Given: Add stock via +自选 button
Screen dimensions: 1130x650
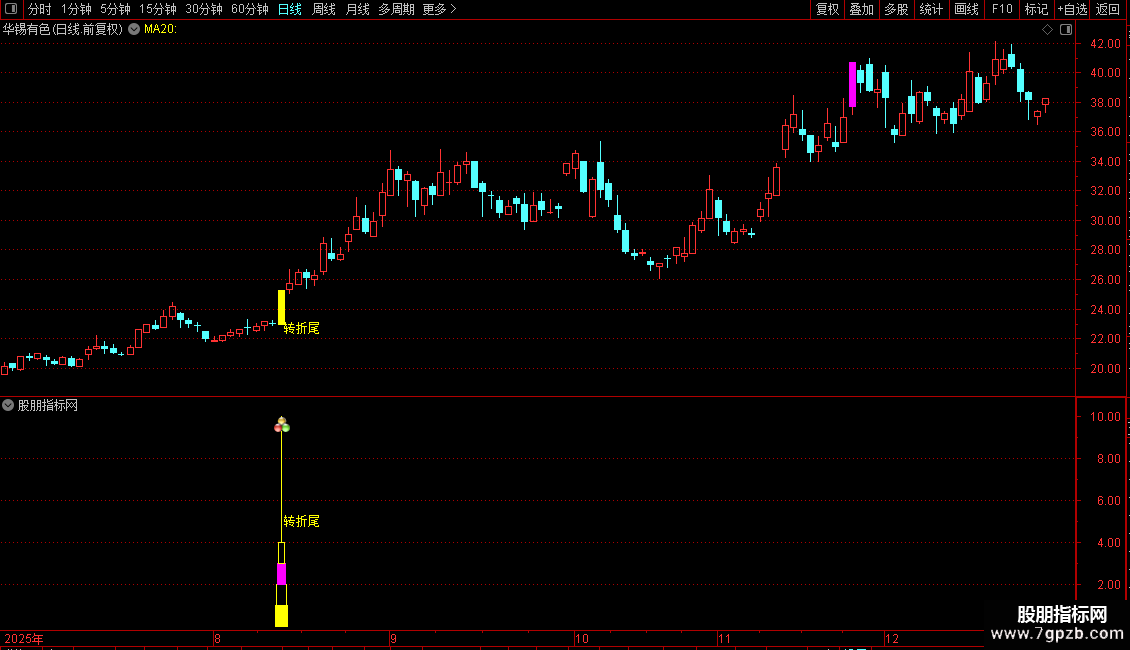Looking at the screenshot, I should tap(1072, 9).
